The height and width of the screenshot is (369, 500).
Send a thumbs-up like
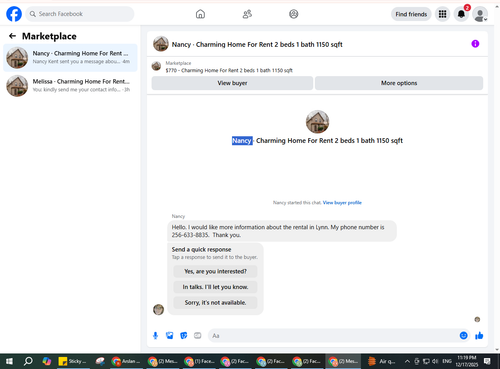tap(479, 335)
